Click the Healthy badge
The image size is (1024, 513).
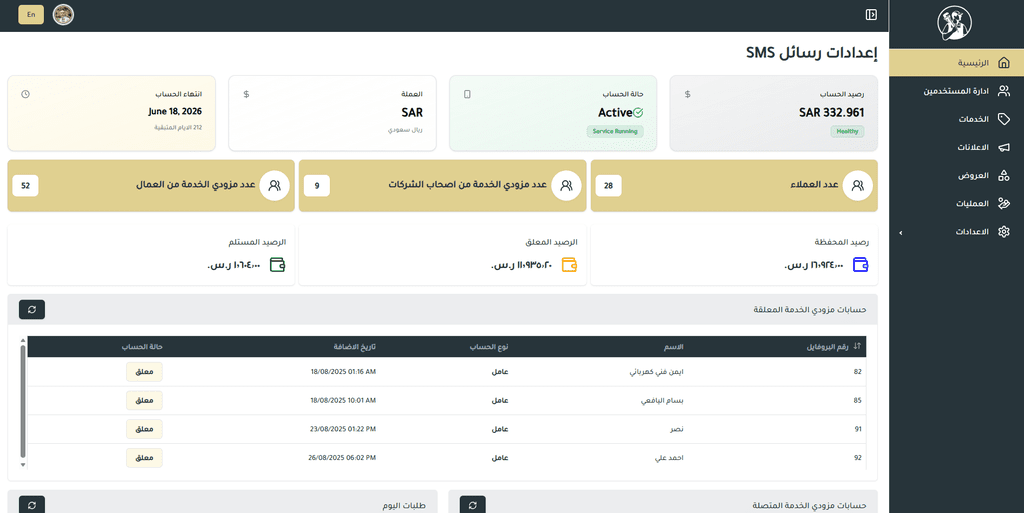pos(848,132)
